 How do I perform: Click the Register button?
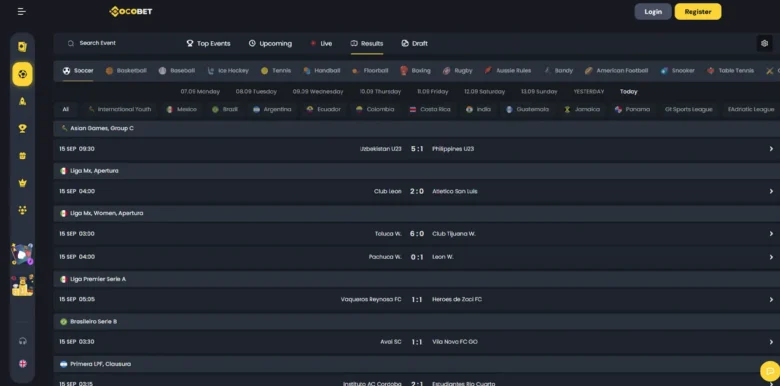pyautogui.click(x=698, y=11)
